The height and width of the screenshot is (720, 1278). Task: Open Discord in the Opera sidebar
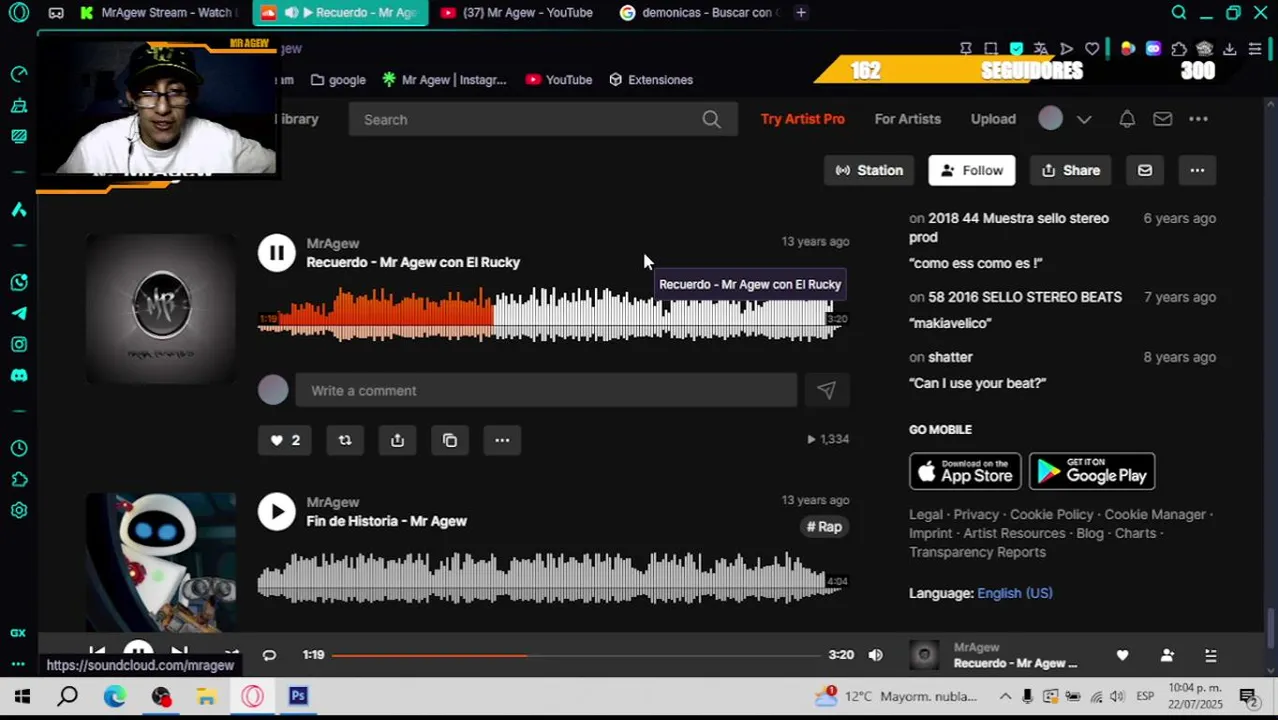click(19, 376)
